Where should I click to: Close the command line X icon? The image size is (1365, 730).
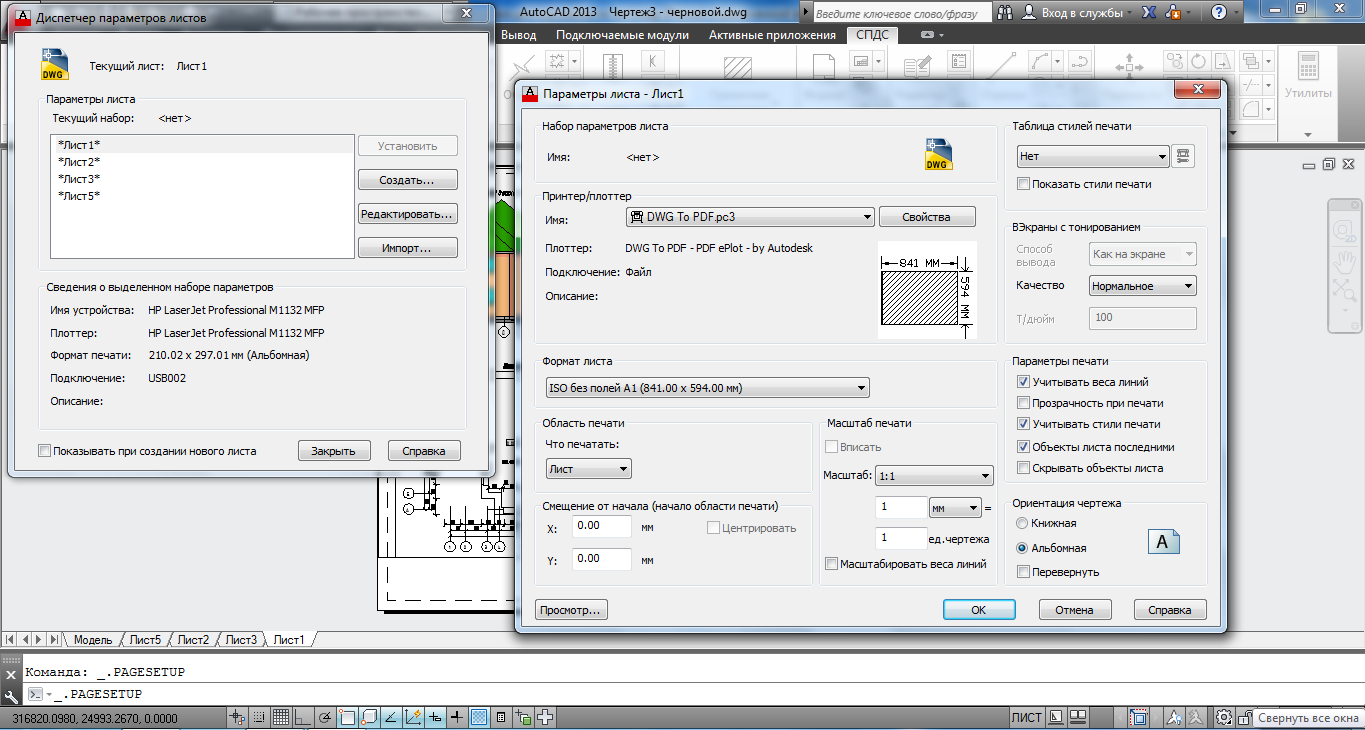(10, 675)
